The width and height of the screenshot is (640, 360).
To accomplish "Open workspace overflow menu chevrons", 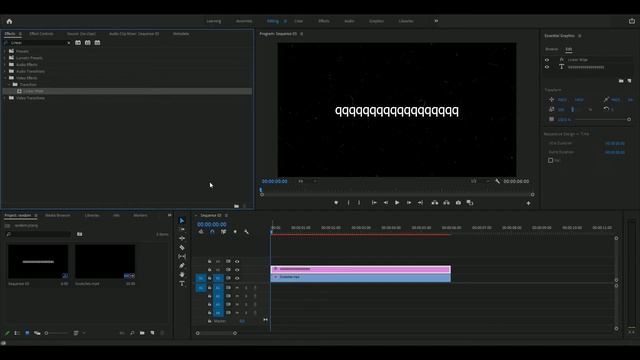I will coord(436,21).
